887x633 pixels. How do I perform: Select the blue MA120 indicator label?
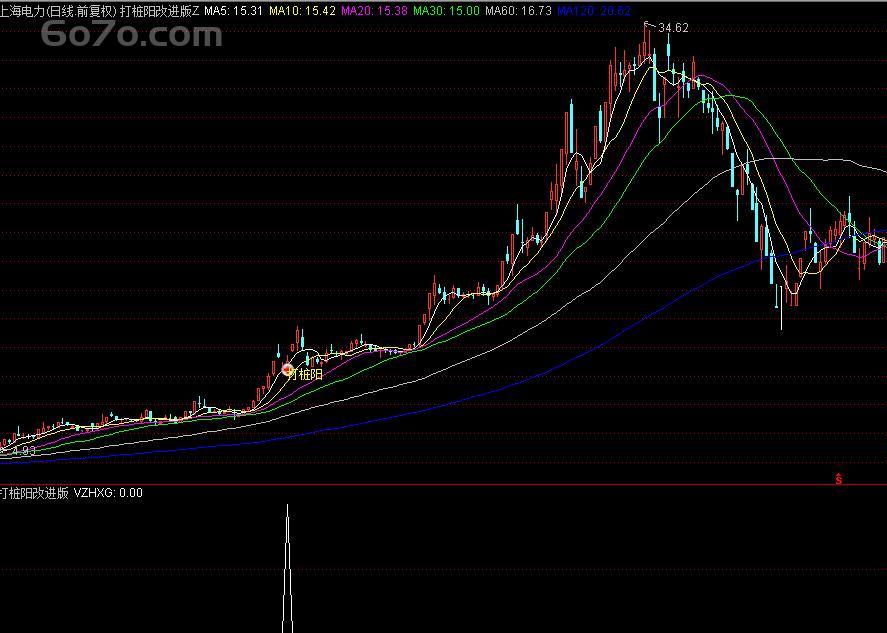click(594, 11)
